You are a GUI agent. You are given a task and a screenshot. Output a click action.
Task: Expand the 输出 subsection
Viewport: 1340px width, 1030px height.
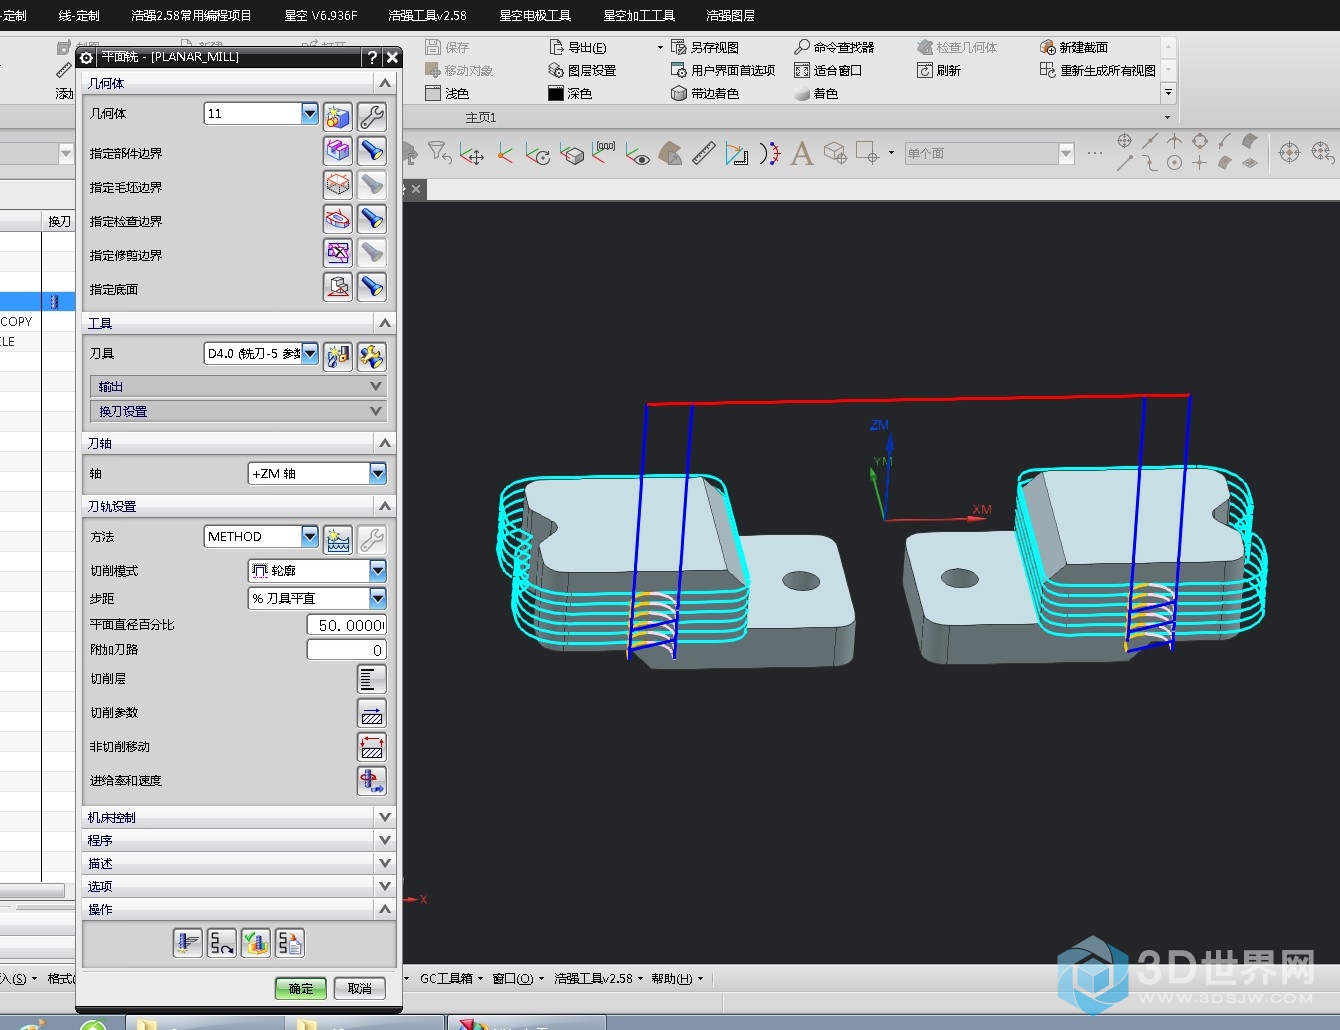point(238,386)
